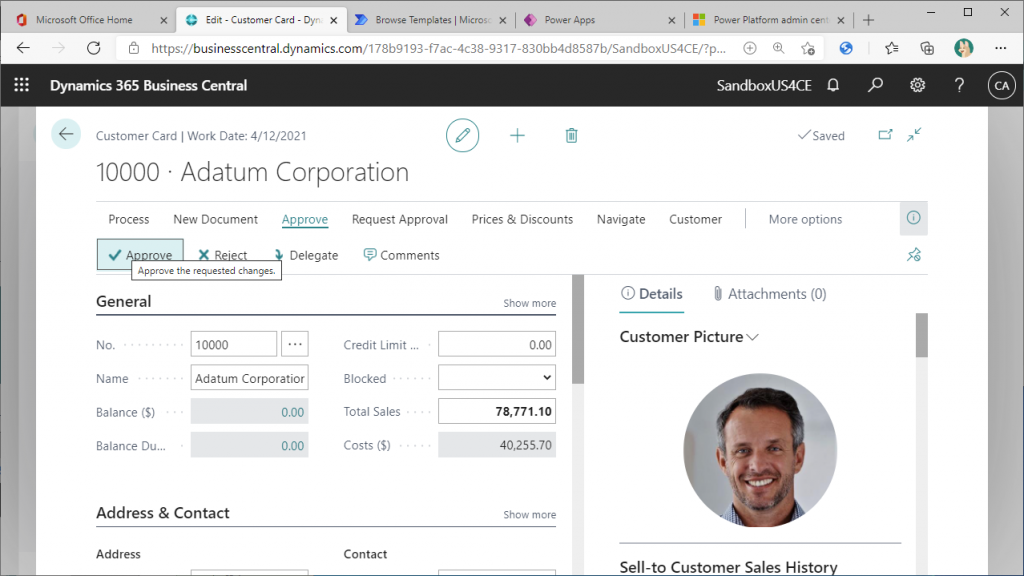Open the New Document menu
This screenshot has height=576, width=1024.
(x=216, y=219)
